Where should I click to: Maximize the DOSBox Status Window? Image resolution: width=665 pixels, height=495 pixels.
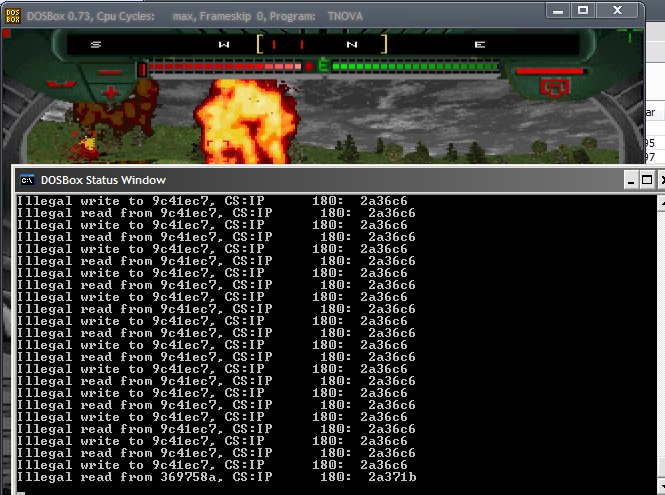647,181
